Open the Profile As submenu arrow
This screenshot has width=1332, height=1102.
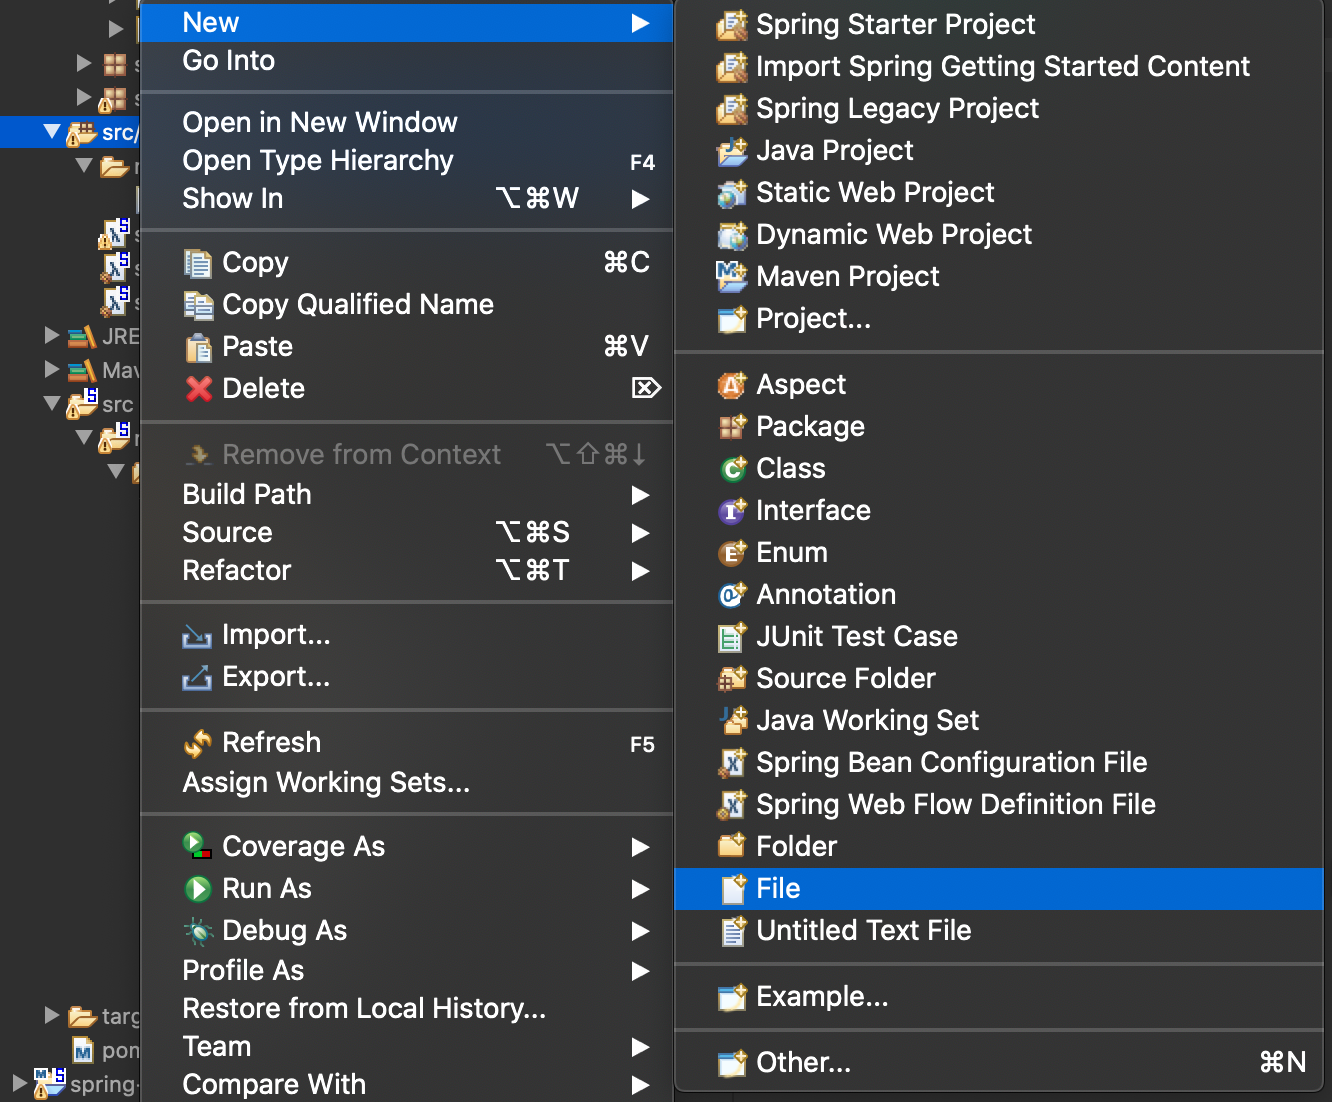pyautogui.click(x=640, y=971)
